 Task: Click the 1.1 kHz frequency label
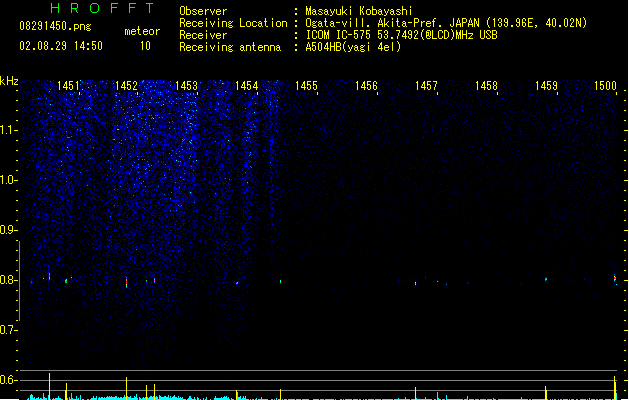[x=8, y=130]
